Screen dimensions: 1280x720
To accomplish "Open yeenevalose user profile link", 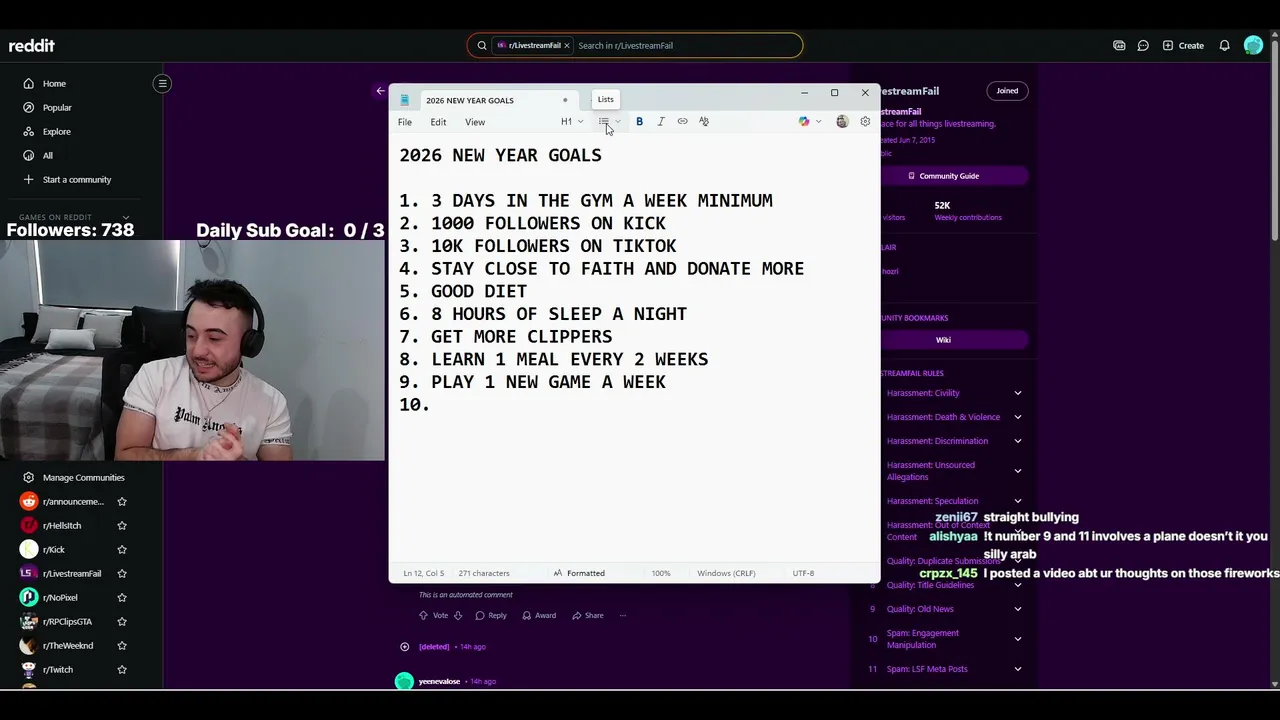I will click(x=439, y=682).
